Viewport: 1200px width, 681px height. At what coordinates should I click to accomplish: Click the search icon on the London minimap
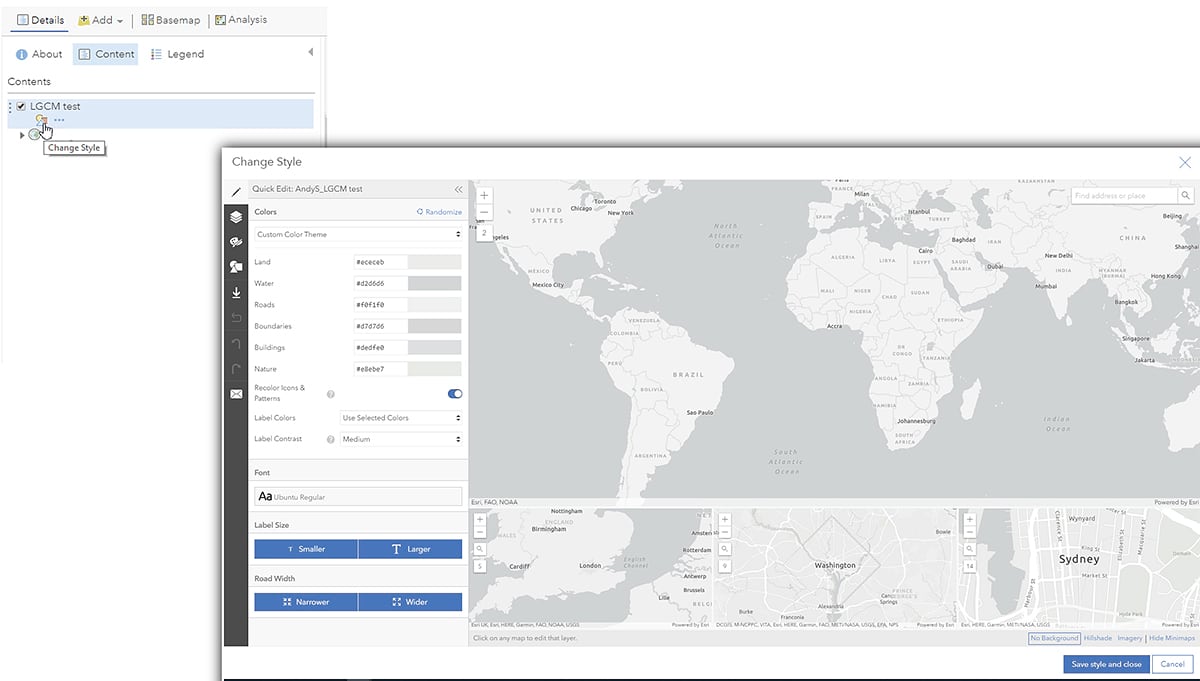[x=480, y=549]
